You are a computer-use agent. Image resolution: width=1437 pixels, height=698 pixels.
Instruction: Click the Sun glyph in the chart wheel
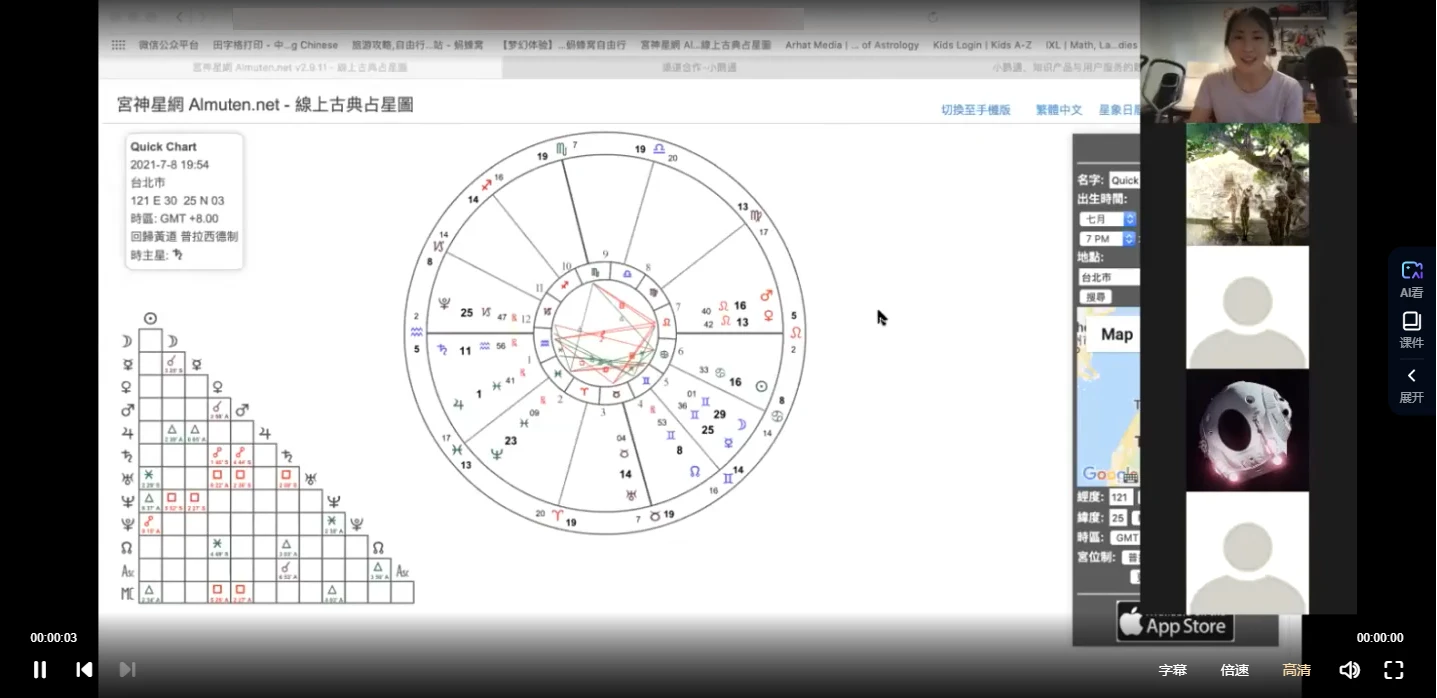coord(761,386)
